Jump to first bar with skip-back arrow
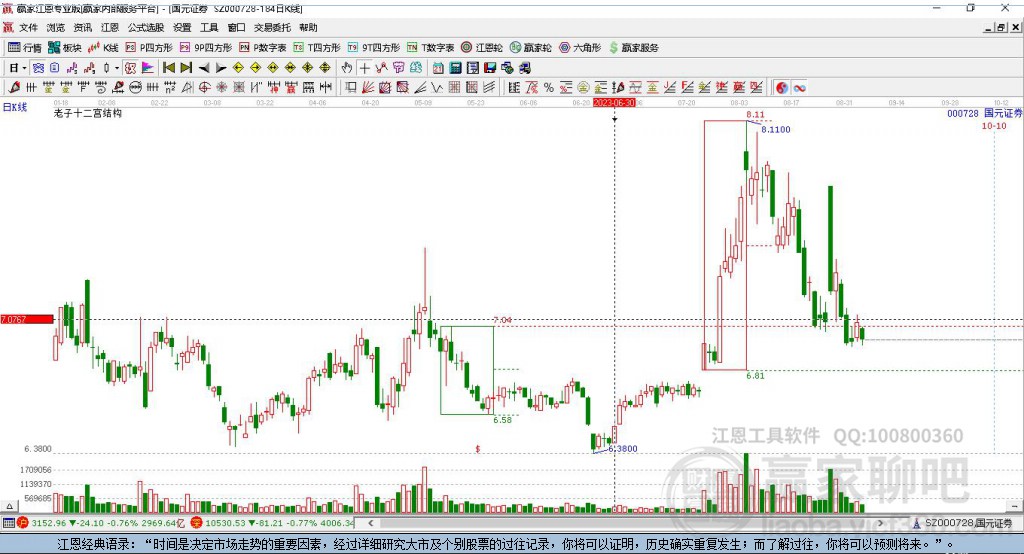Image resolution: width=1024 pixels, height=554 pixels. point(169,68)
